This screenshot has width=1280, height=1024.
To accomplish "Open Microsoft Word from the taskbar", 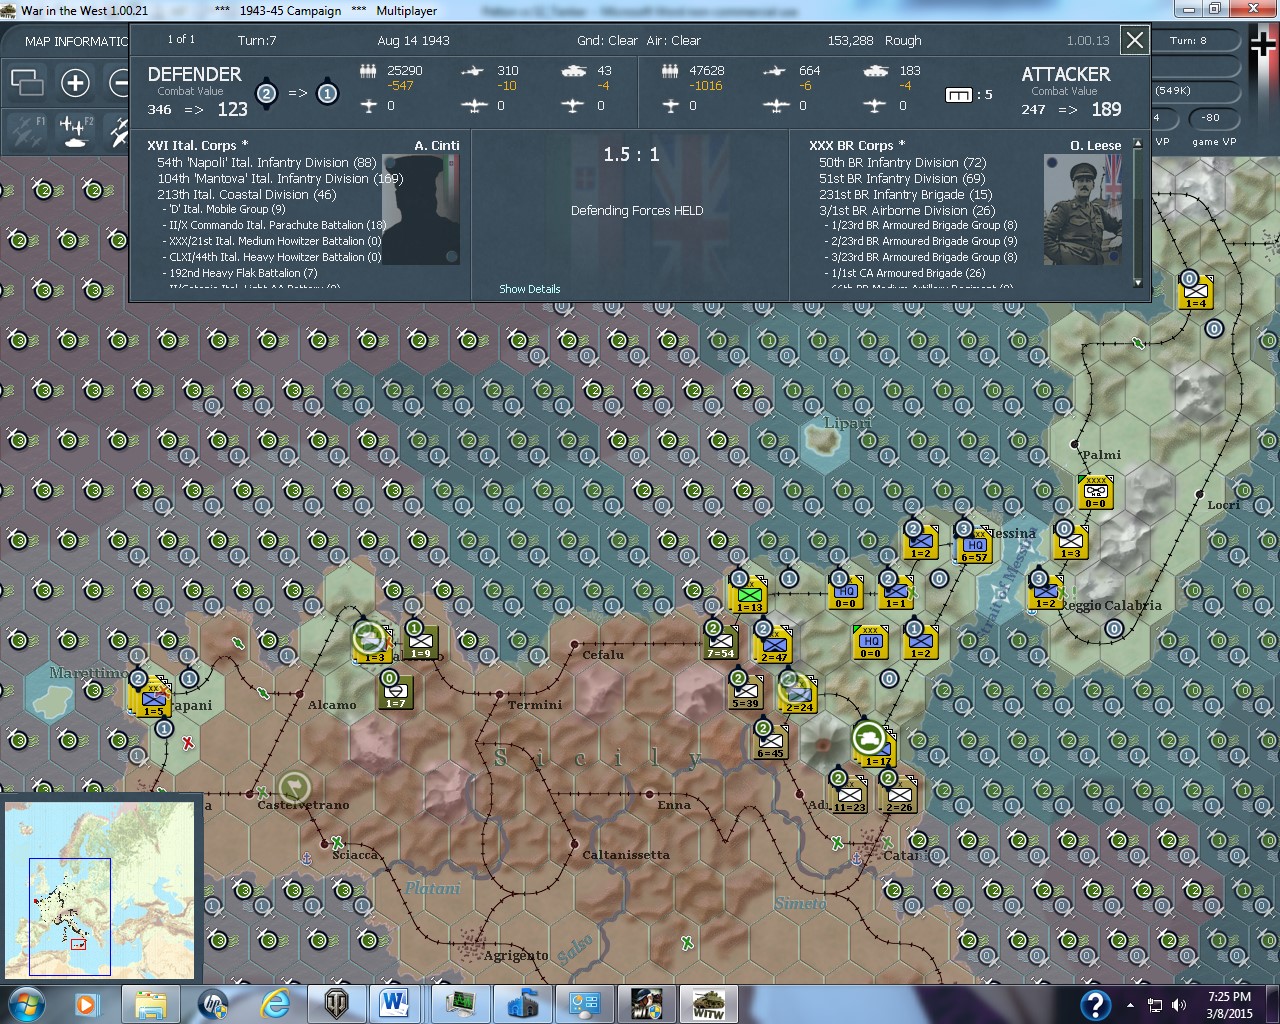I will click(395, 1004).
